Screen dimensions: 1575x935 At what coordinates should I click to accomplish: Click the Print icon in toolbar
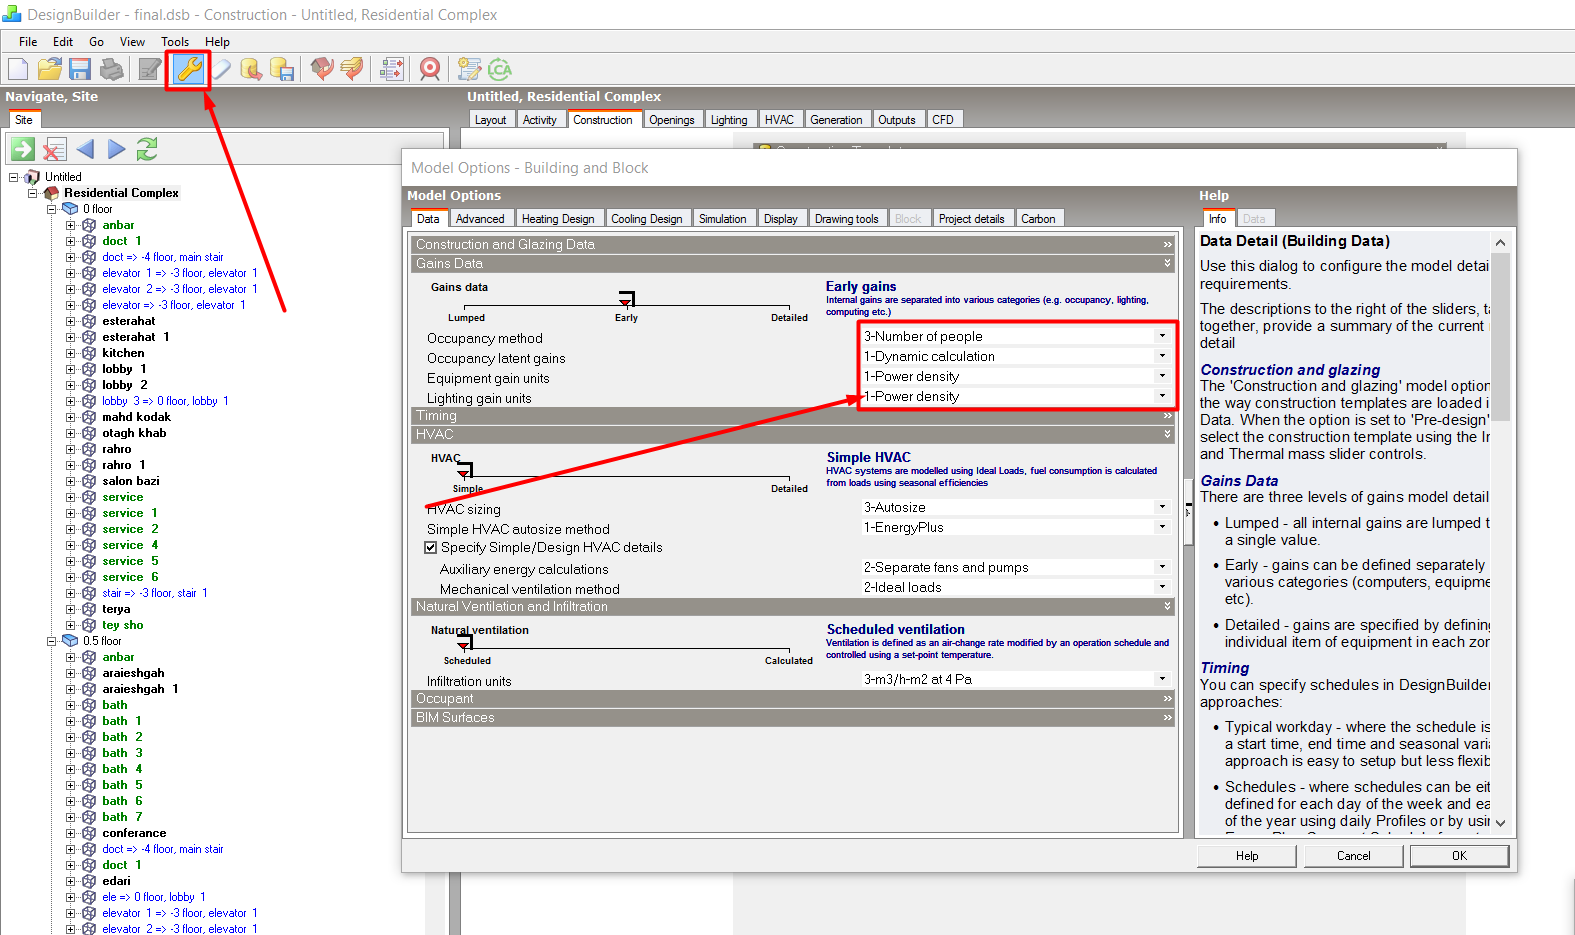(x=112, y=69)
